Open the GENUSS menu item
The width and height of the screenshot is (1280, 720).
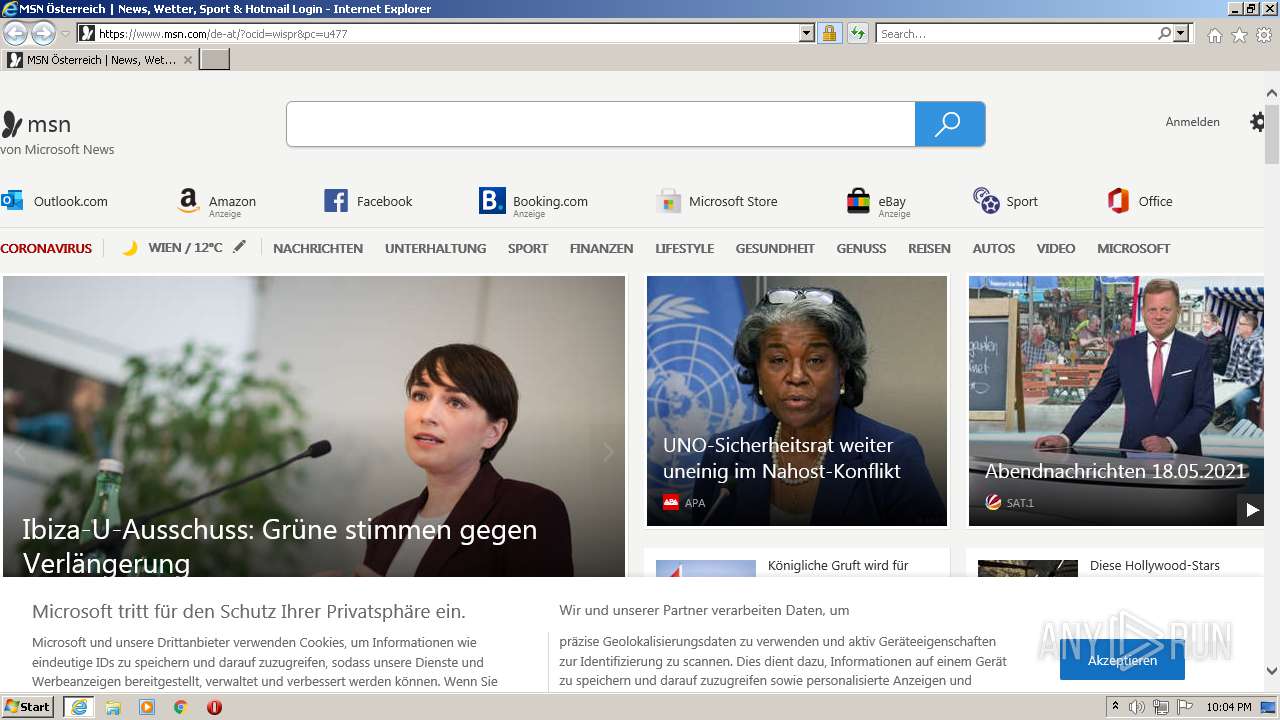[x=861, y=248]
